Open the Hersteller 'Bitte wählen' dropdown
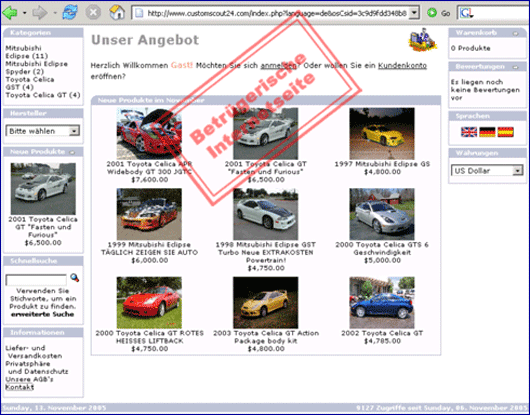530x415 pixels. tap(43, 131)
